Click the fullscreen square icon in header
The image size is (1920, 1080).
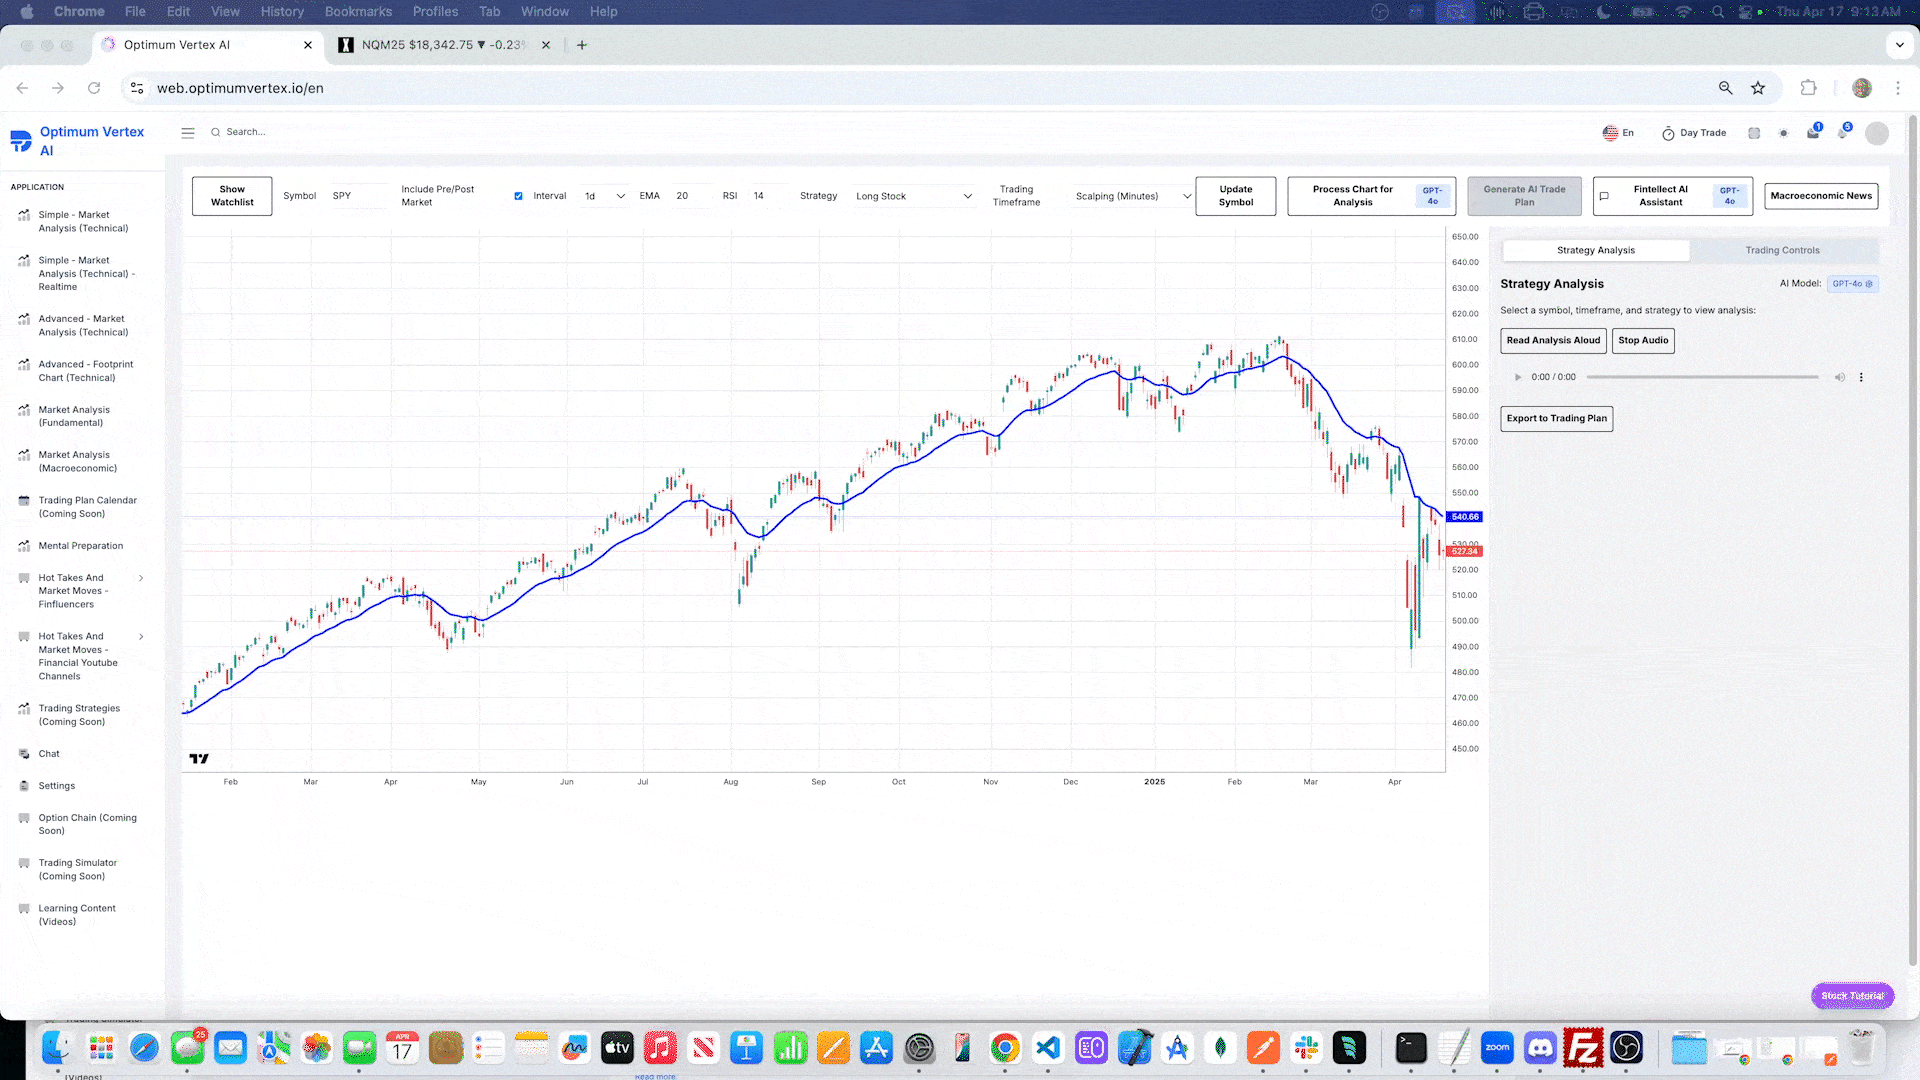point(1753,133)
